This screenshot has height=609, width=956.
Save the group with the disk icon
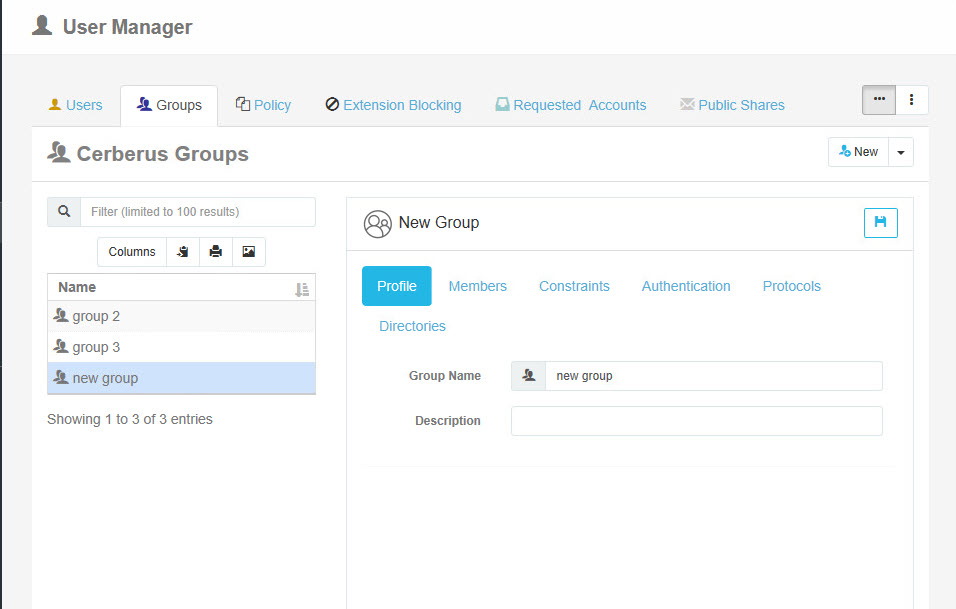[x=880, y=223]
